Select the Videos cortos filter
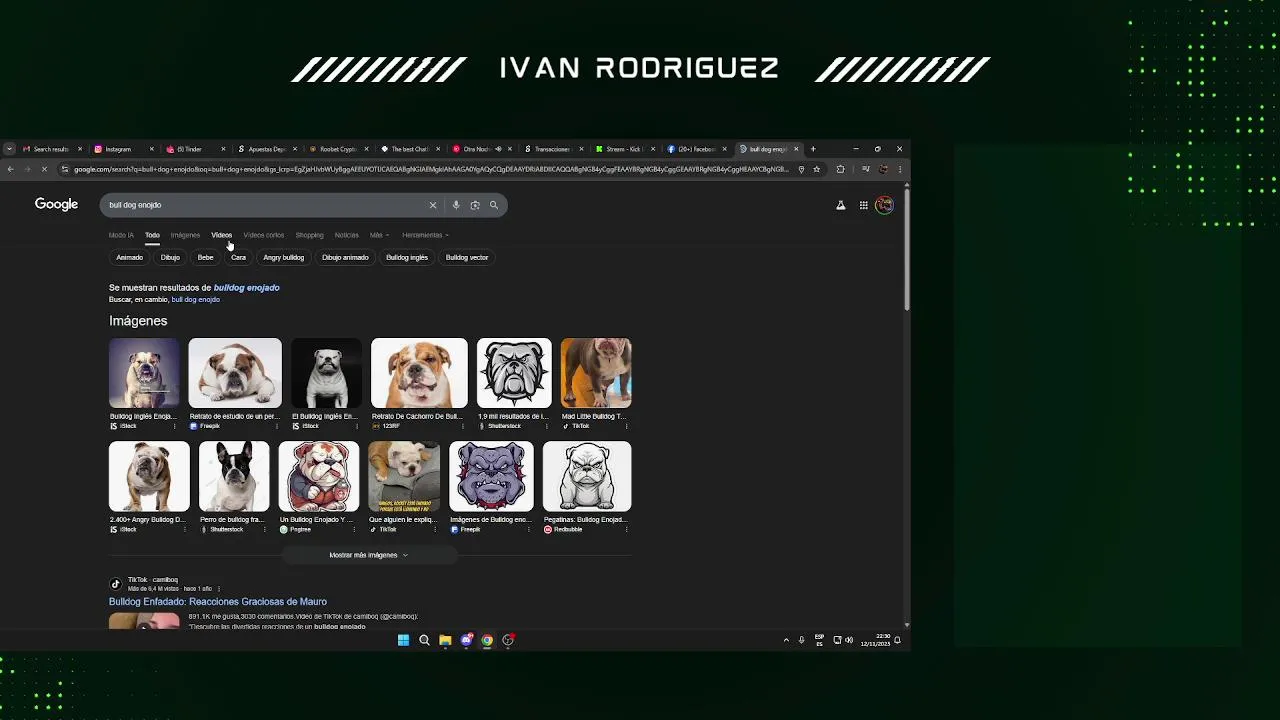The width and height of the screenshot is (1280, 720). point(264,235)
